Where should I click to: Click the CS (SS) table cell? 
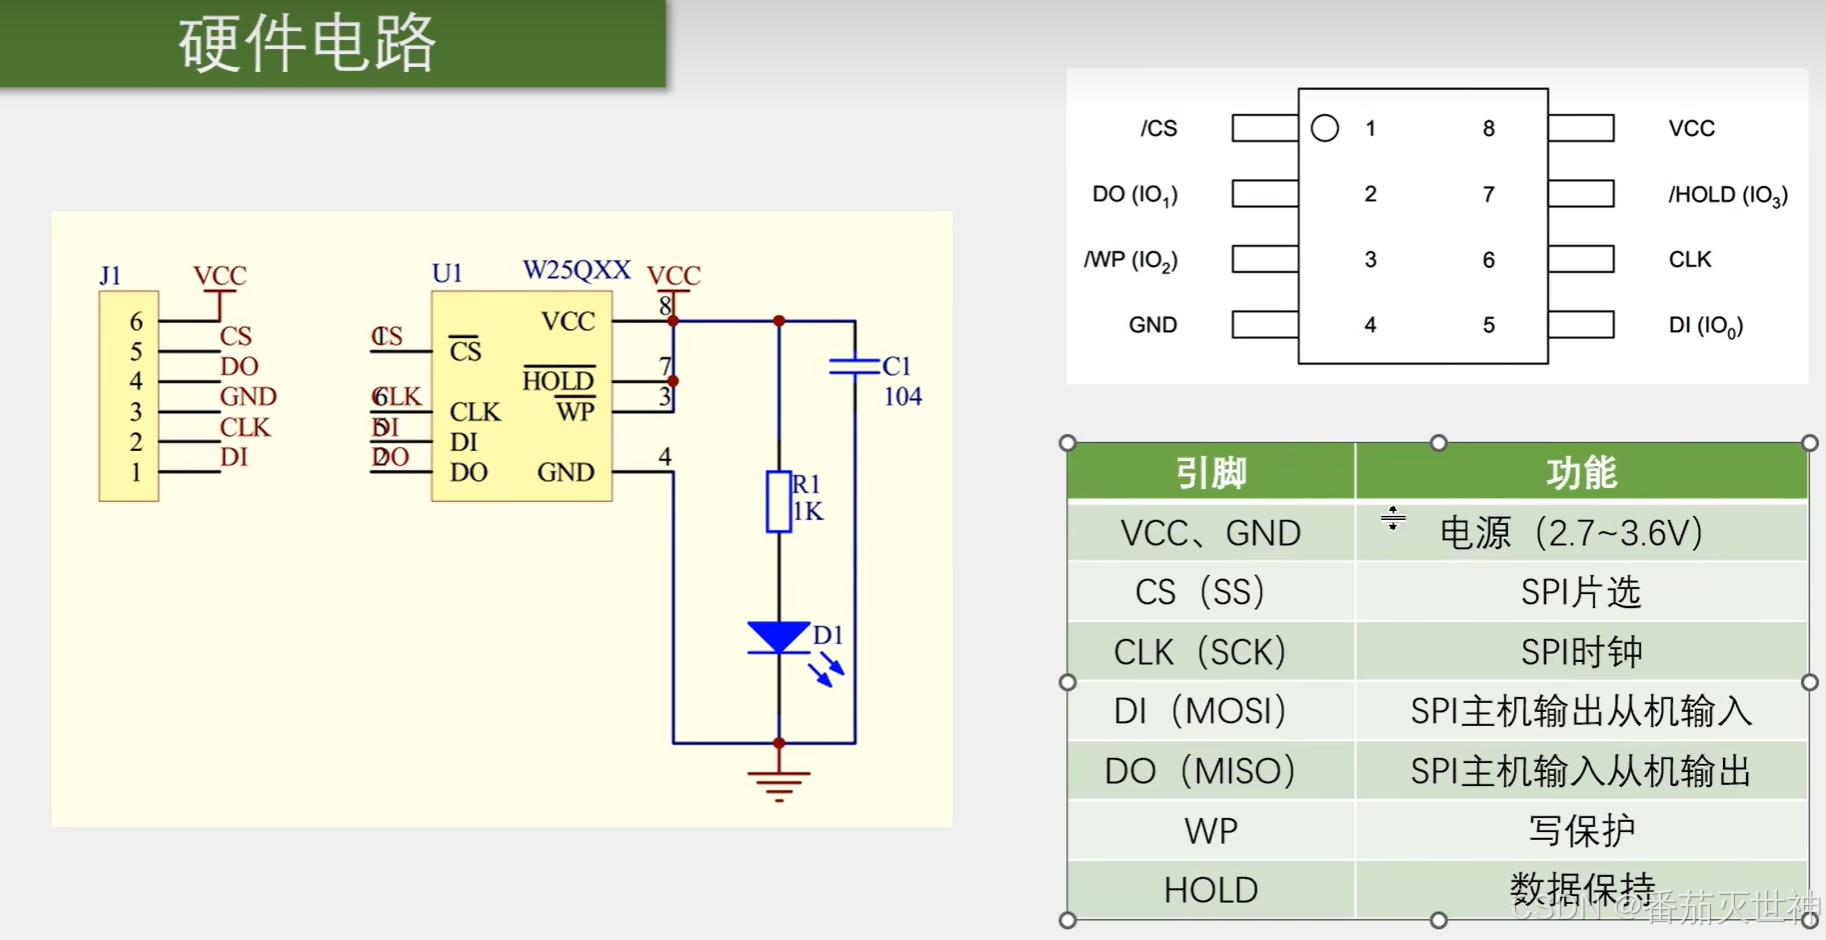pyautogui.click(x=1211, y=592)
